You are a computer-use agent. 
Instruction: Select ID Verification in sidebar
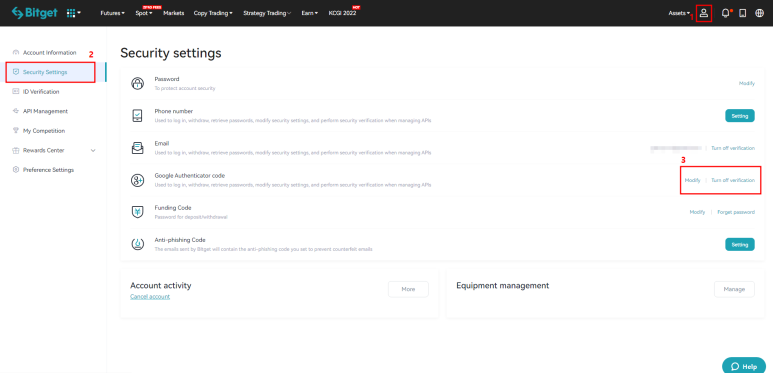[x=41, y=92]
